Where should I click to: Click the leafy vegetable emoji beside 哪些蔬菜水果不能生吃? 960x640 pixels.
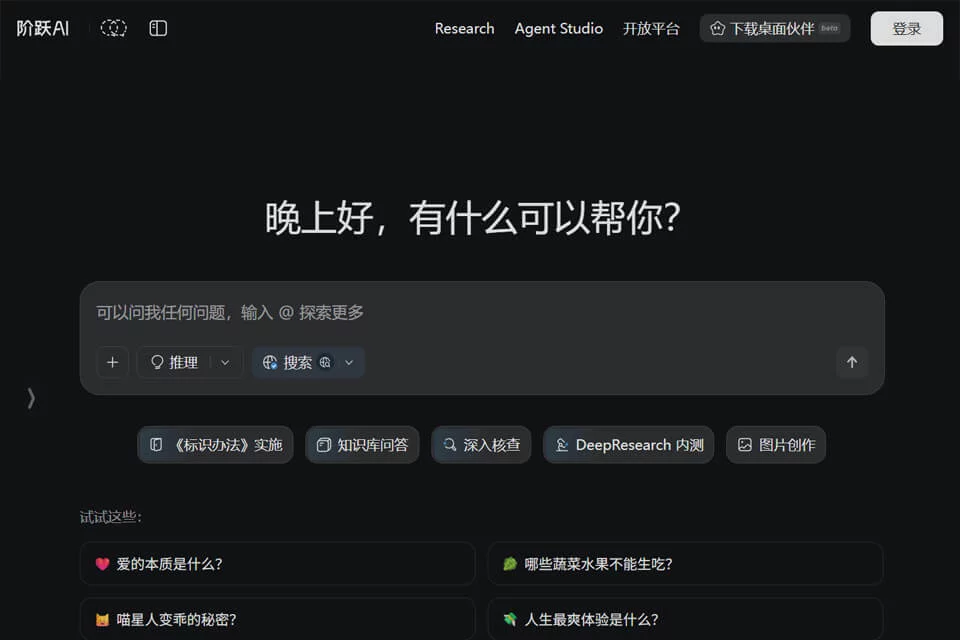coord(509,564)
